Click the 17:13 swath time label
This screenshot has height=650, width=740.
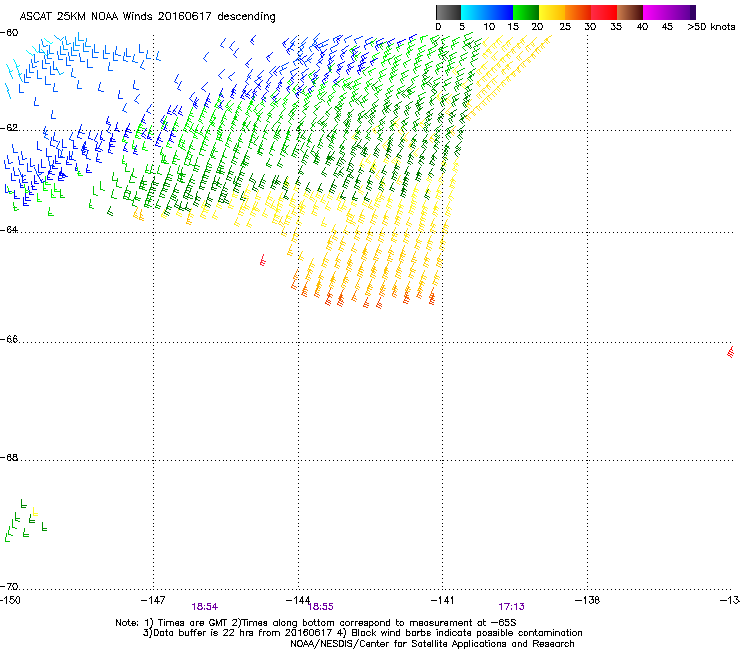(x=512, y=607)
